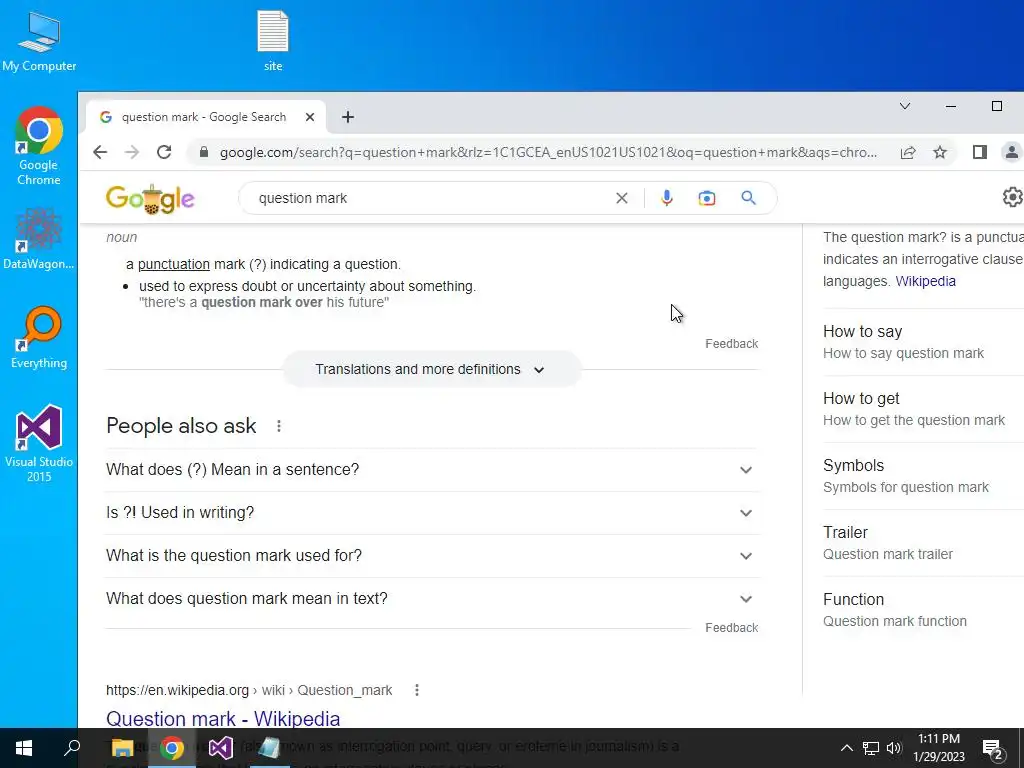Submit search with magnifier icon
The image size is (1024, 768).
pos(748,198)
